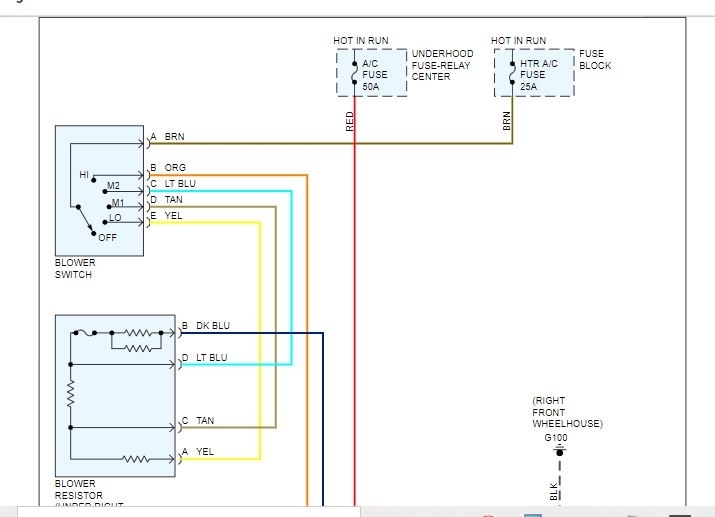Click the BLOWER RESISTOR label

click(x=78, y=489)
